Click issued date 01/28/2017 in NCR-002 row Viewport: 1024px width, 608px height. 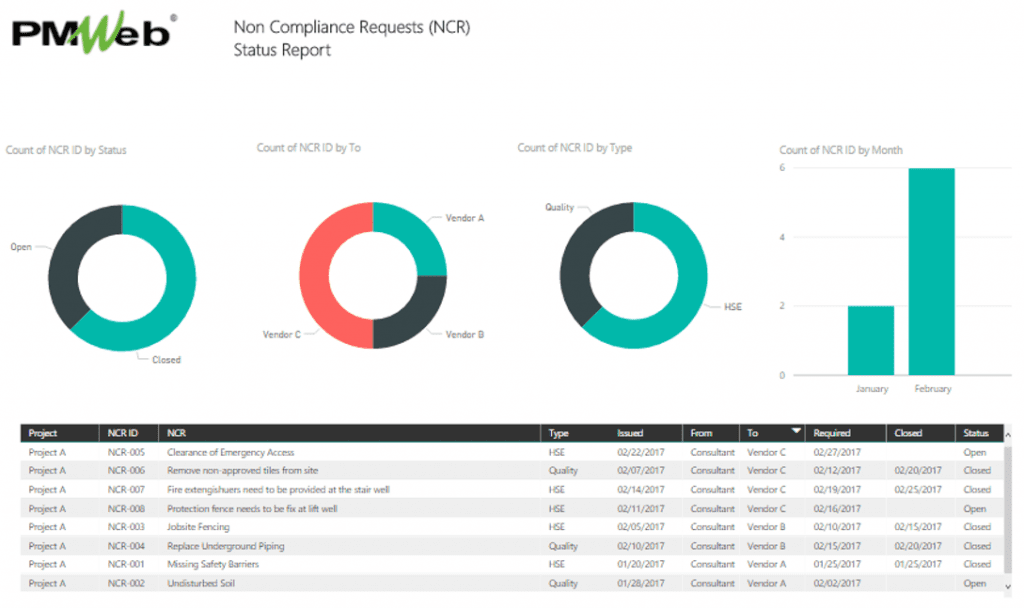[x=641, y=583]
